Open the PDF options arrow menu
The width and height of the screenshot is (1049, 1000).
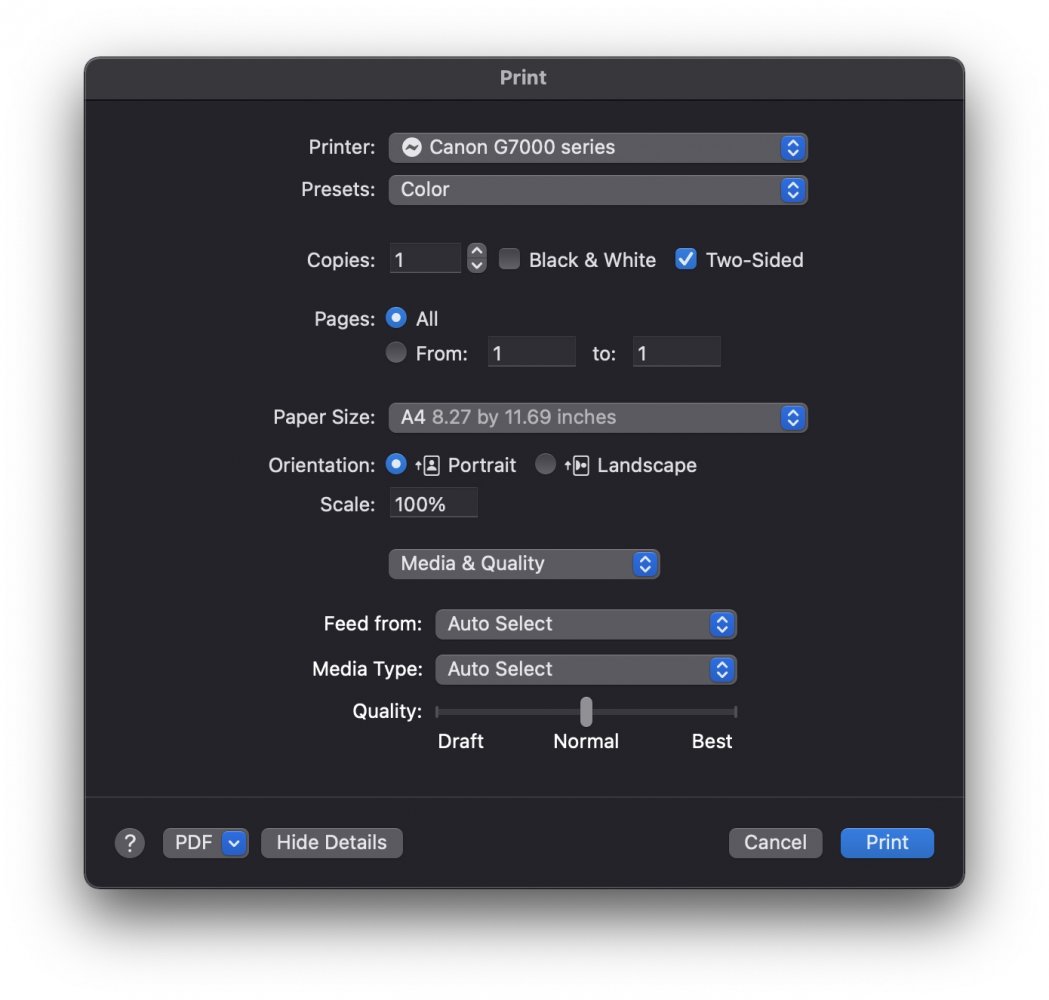pyautogui.click(x=234, y=843)
